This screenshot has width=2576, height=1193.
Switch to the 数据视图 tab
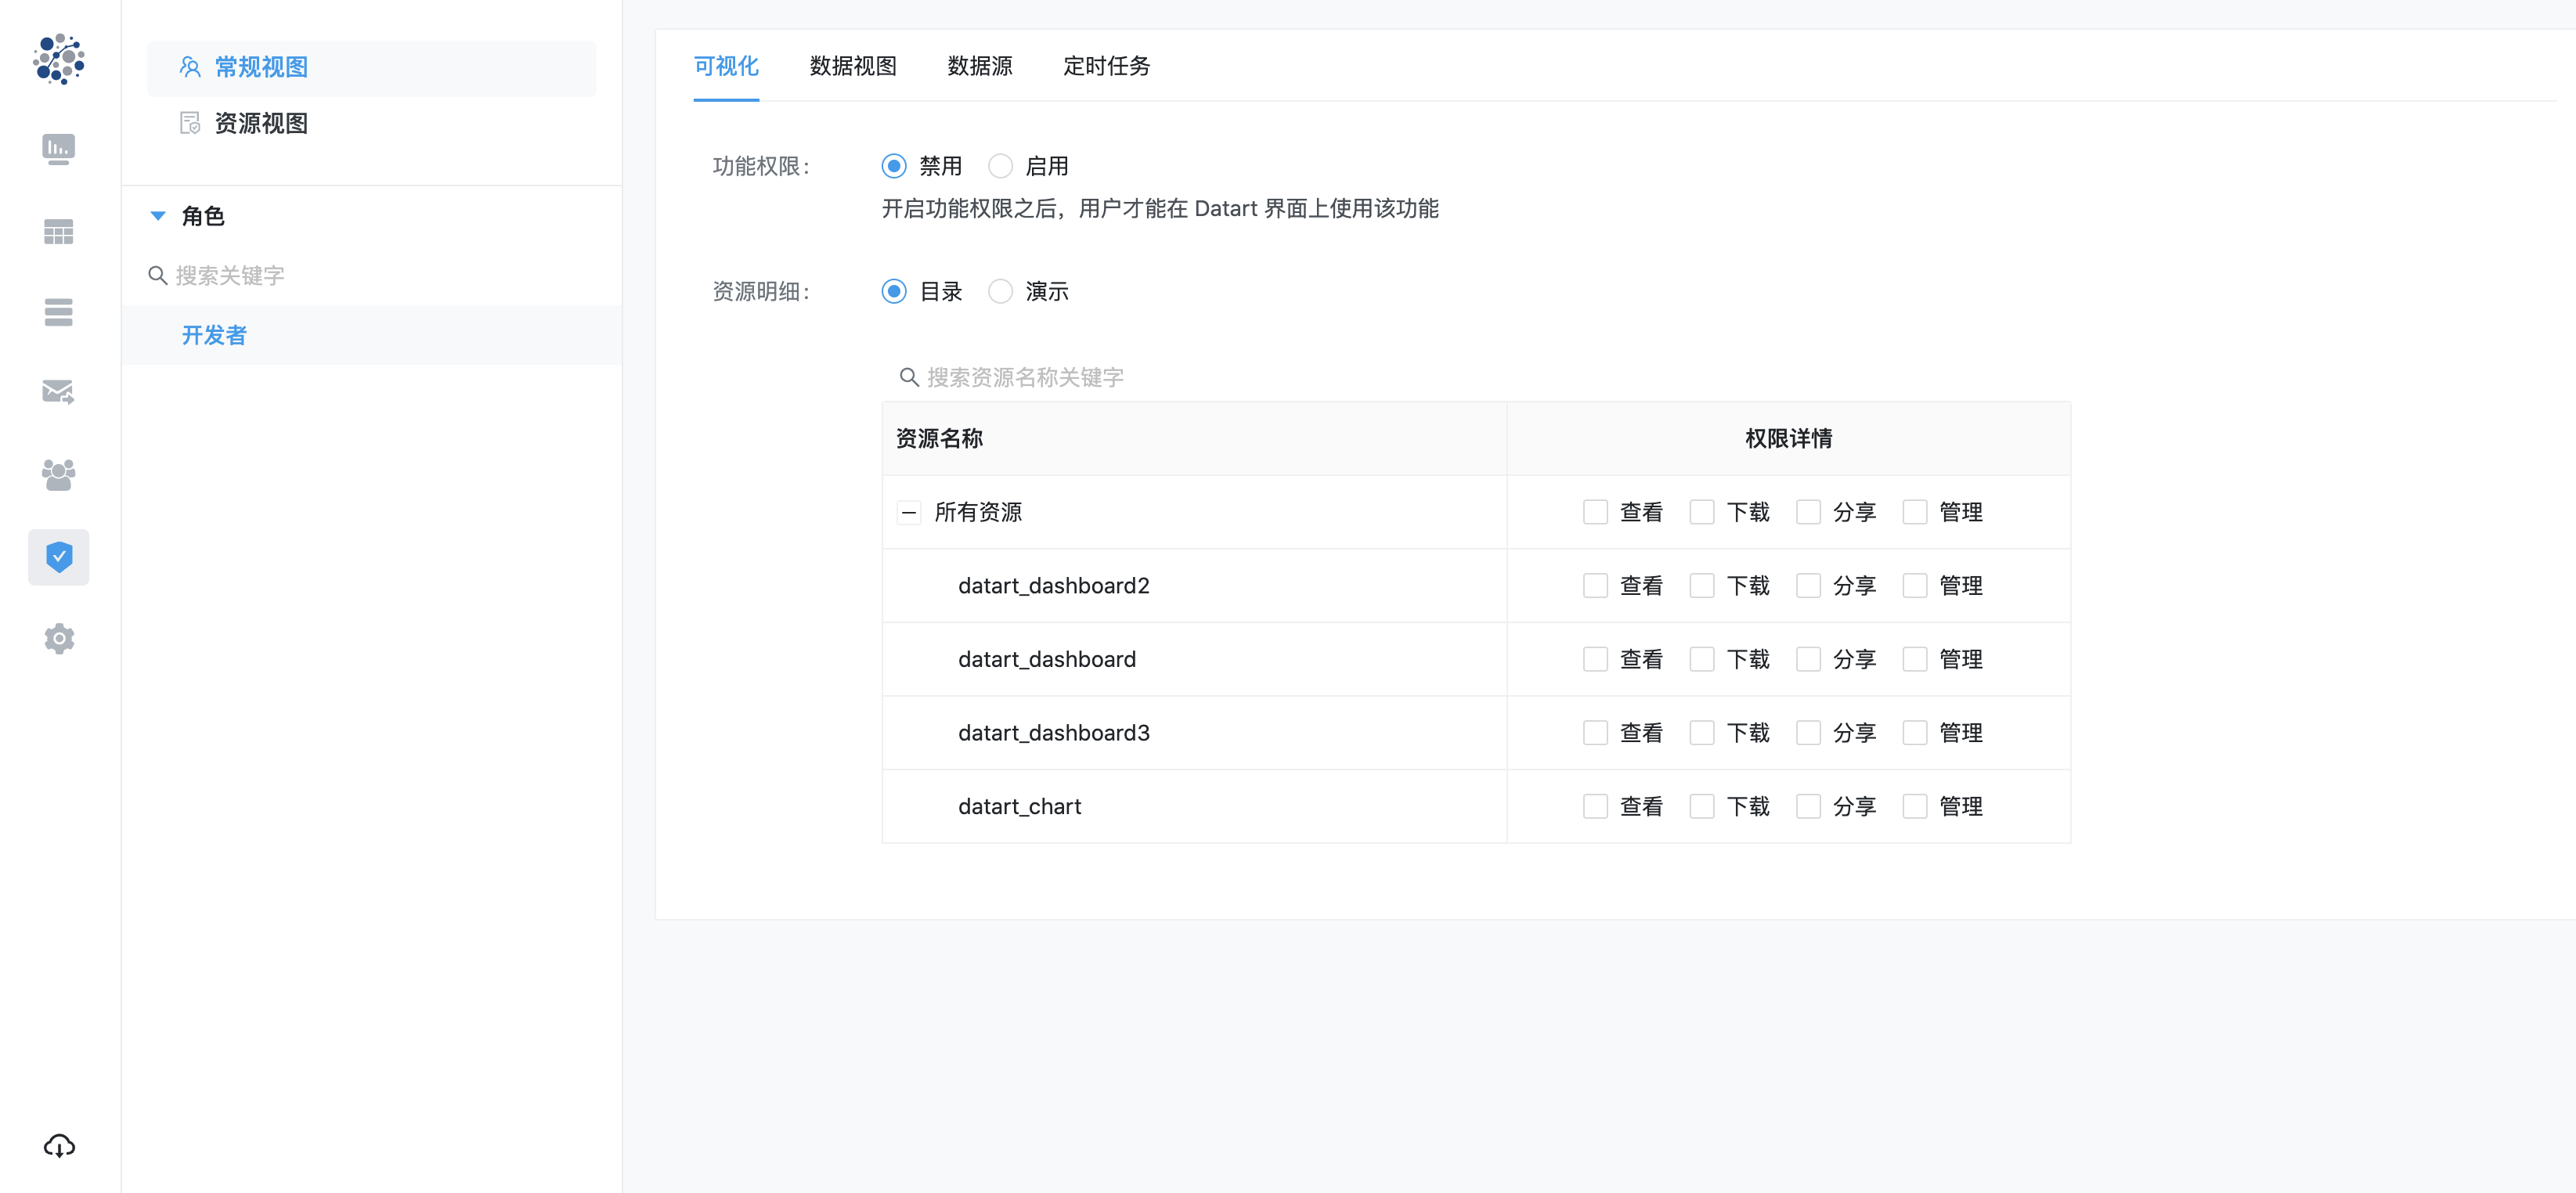click(852, 66)
